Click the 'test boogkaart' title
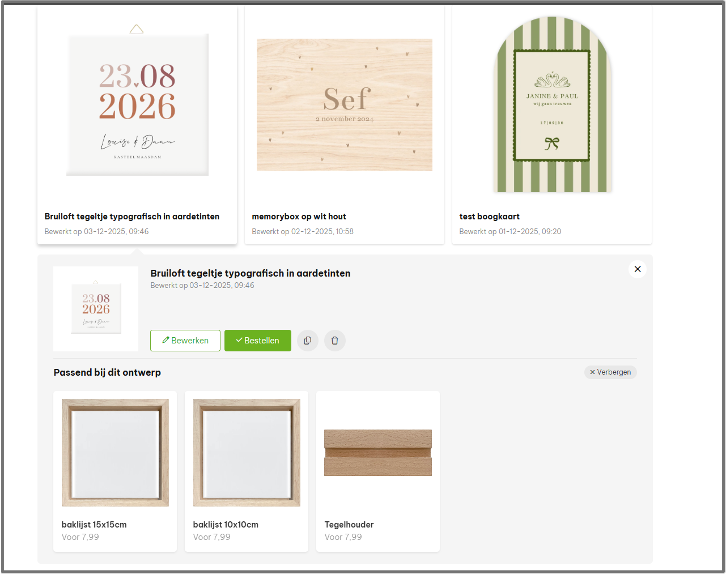This screenshot has width=726, height=574. (489, 216)
